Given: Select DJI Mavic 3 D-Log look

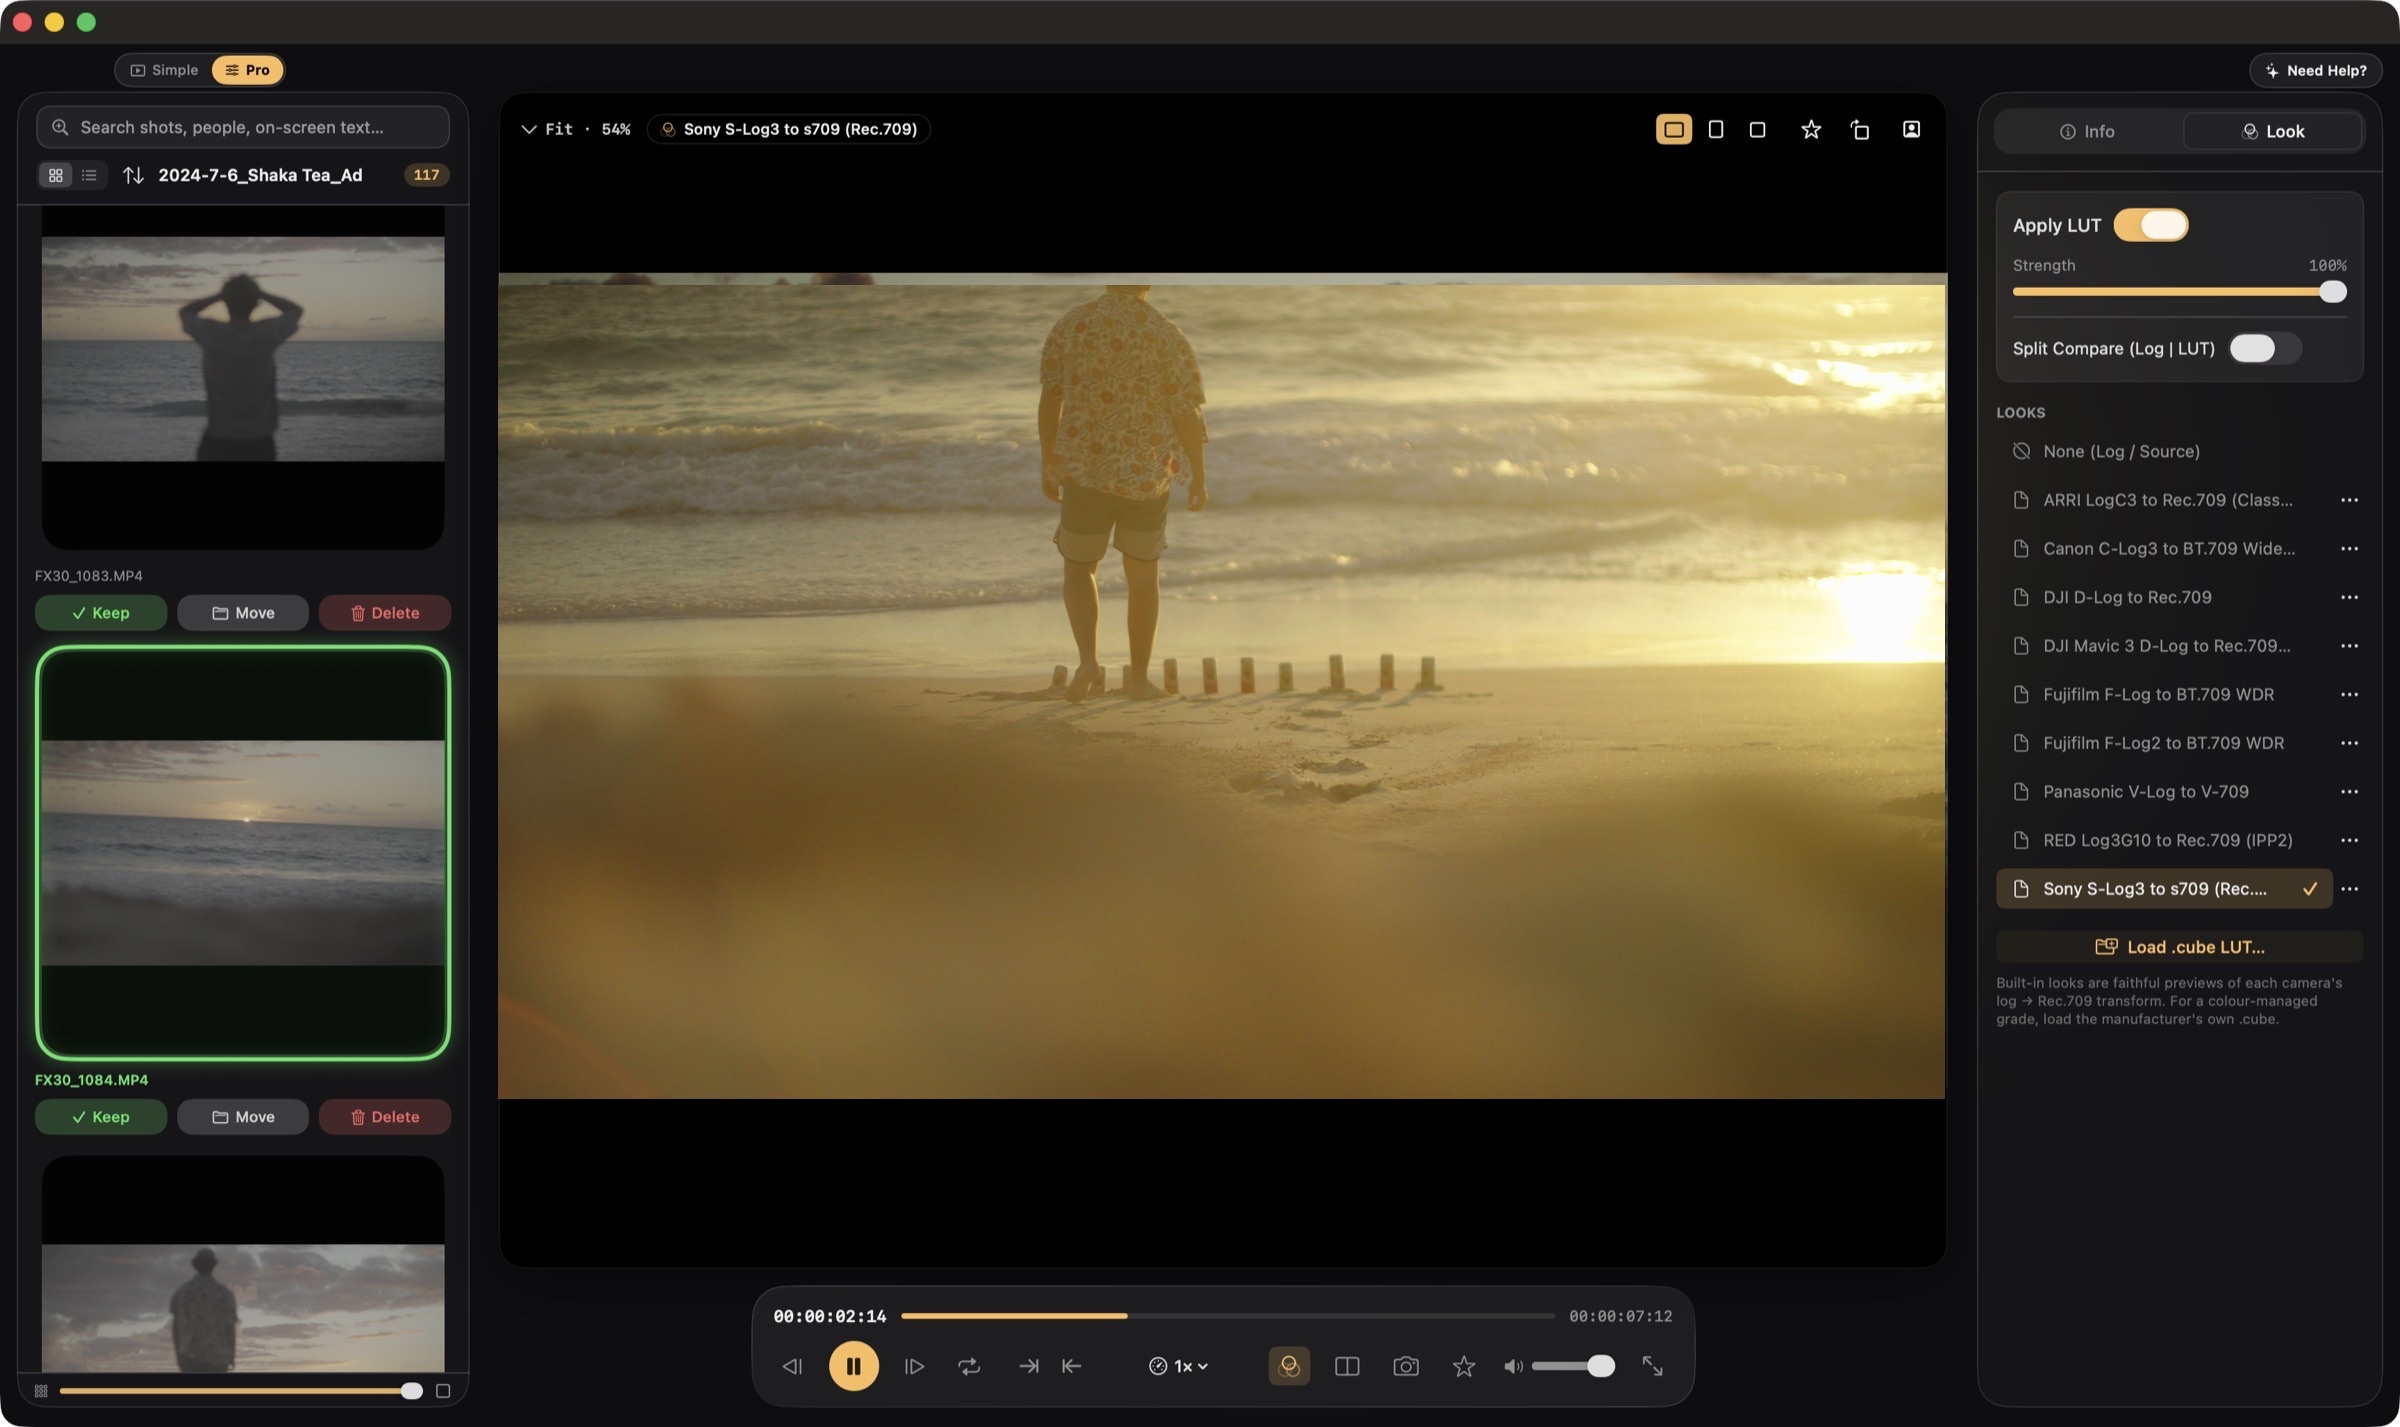Looking at the screenshot, I should (x=2165, y=646).
